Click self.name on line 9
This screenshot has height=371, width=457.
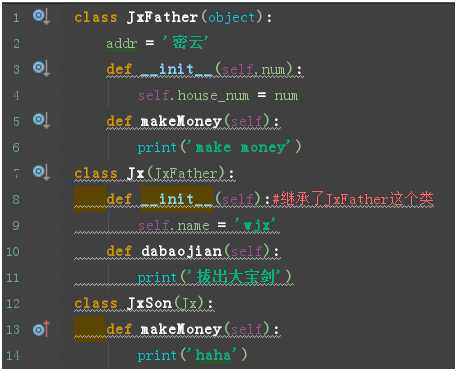[173, 226]
